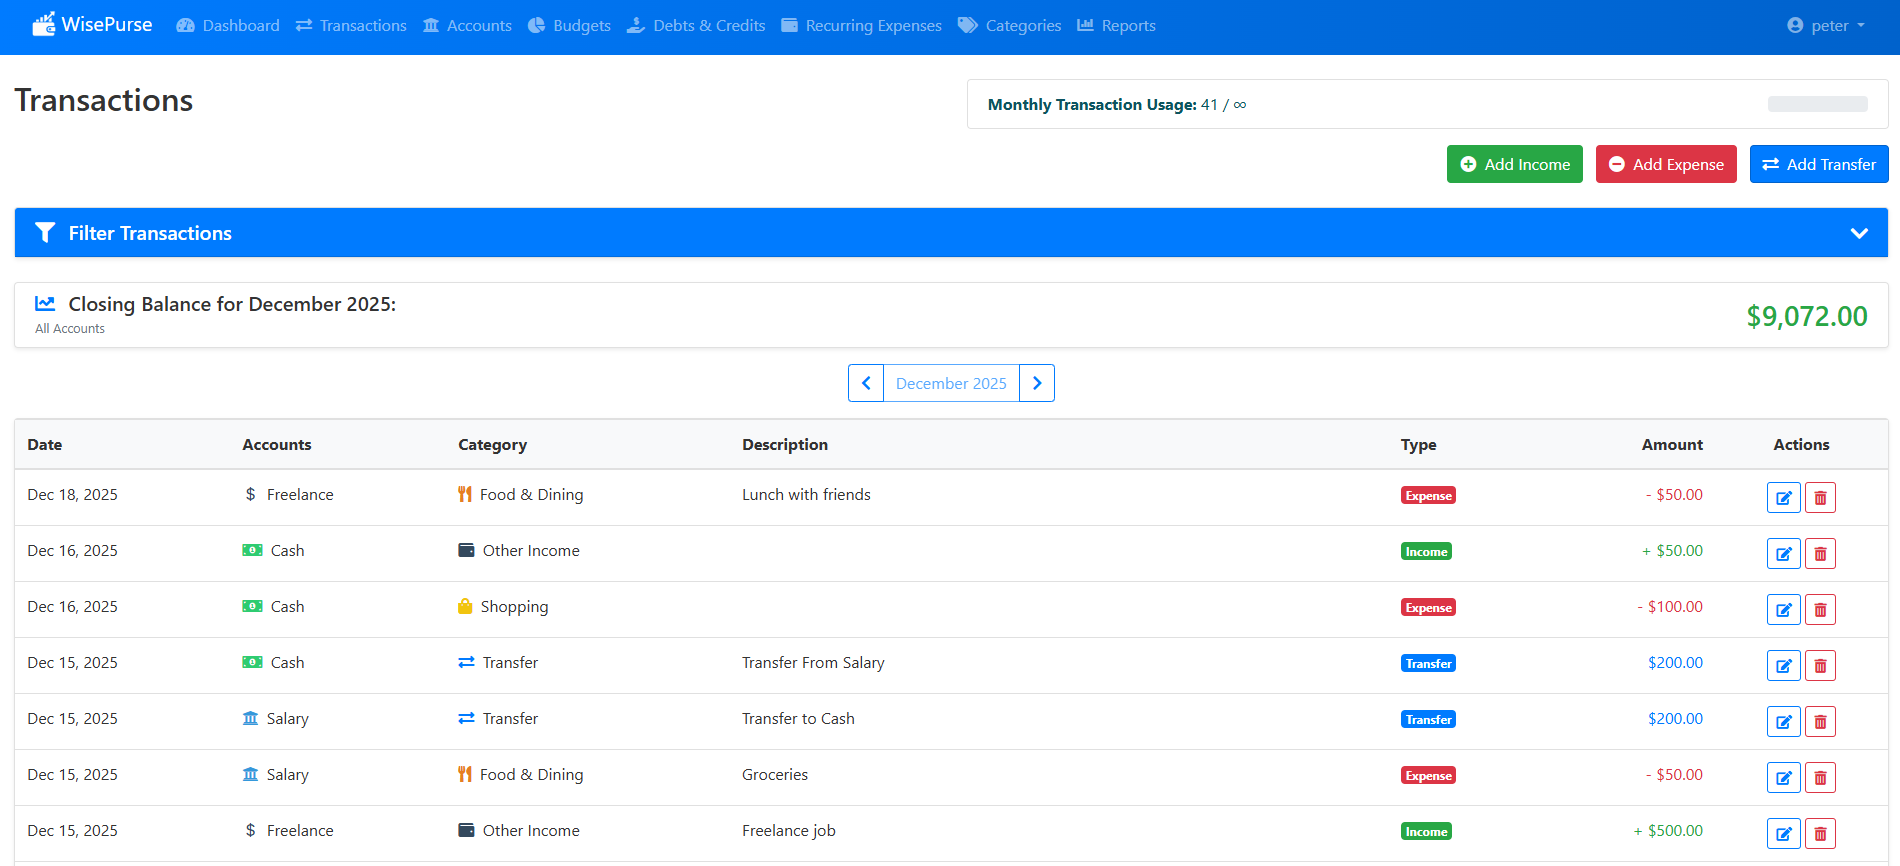This screenshot has width=1900, height=866.
Task: Click the Transfer badge for Transfer to Cash
Action: click(x=1428, y=719)
